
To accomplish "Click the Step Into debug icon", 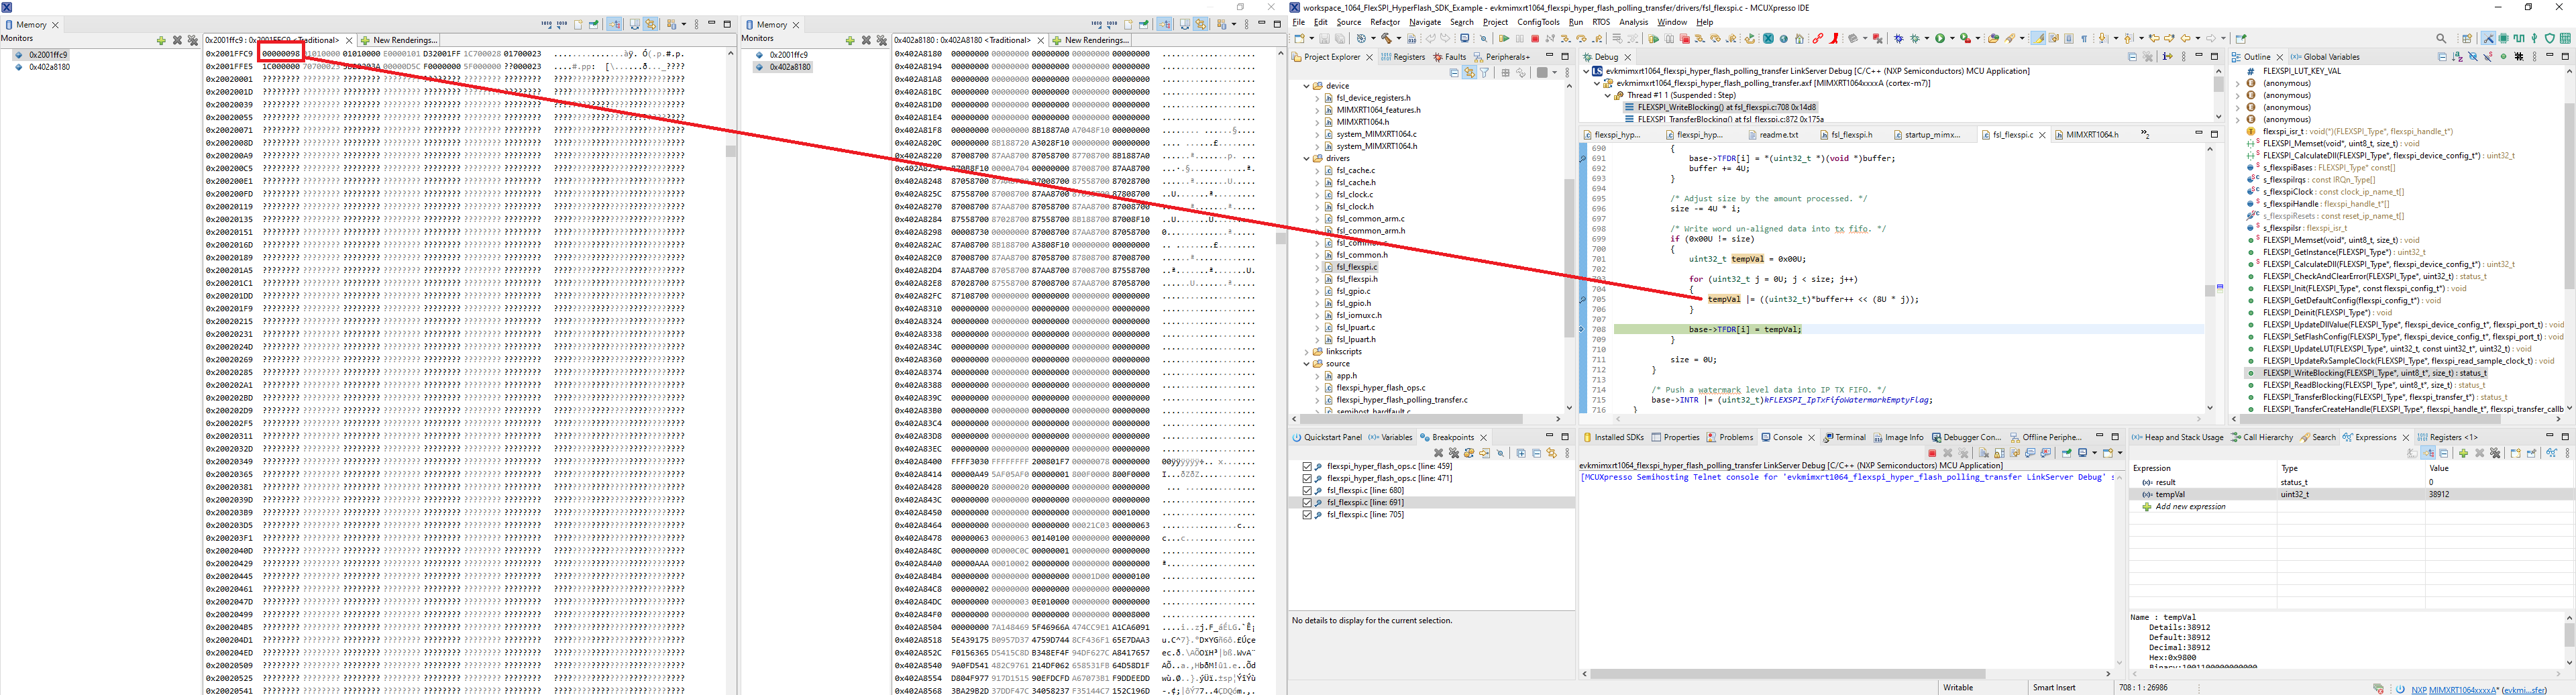I will [x=1566, y=38].
